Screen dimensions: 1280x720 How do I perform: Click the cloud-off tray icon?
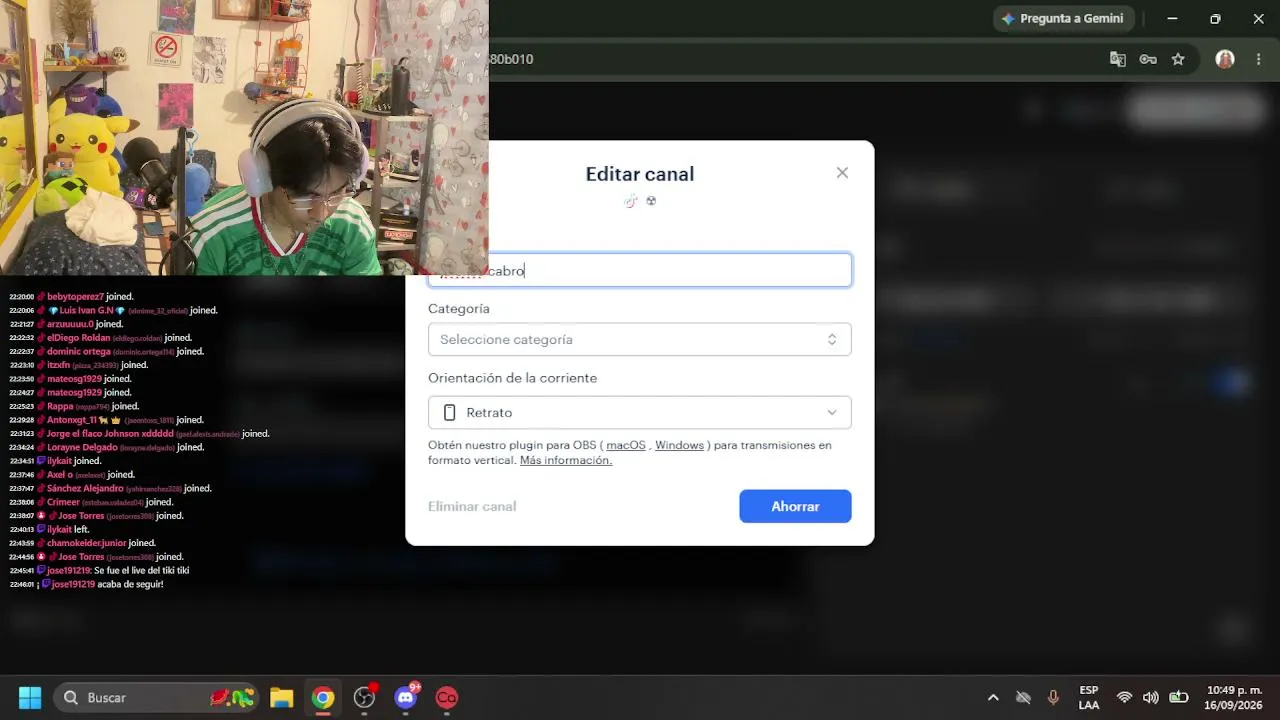click(x=1023, y=697)
